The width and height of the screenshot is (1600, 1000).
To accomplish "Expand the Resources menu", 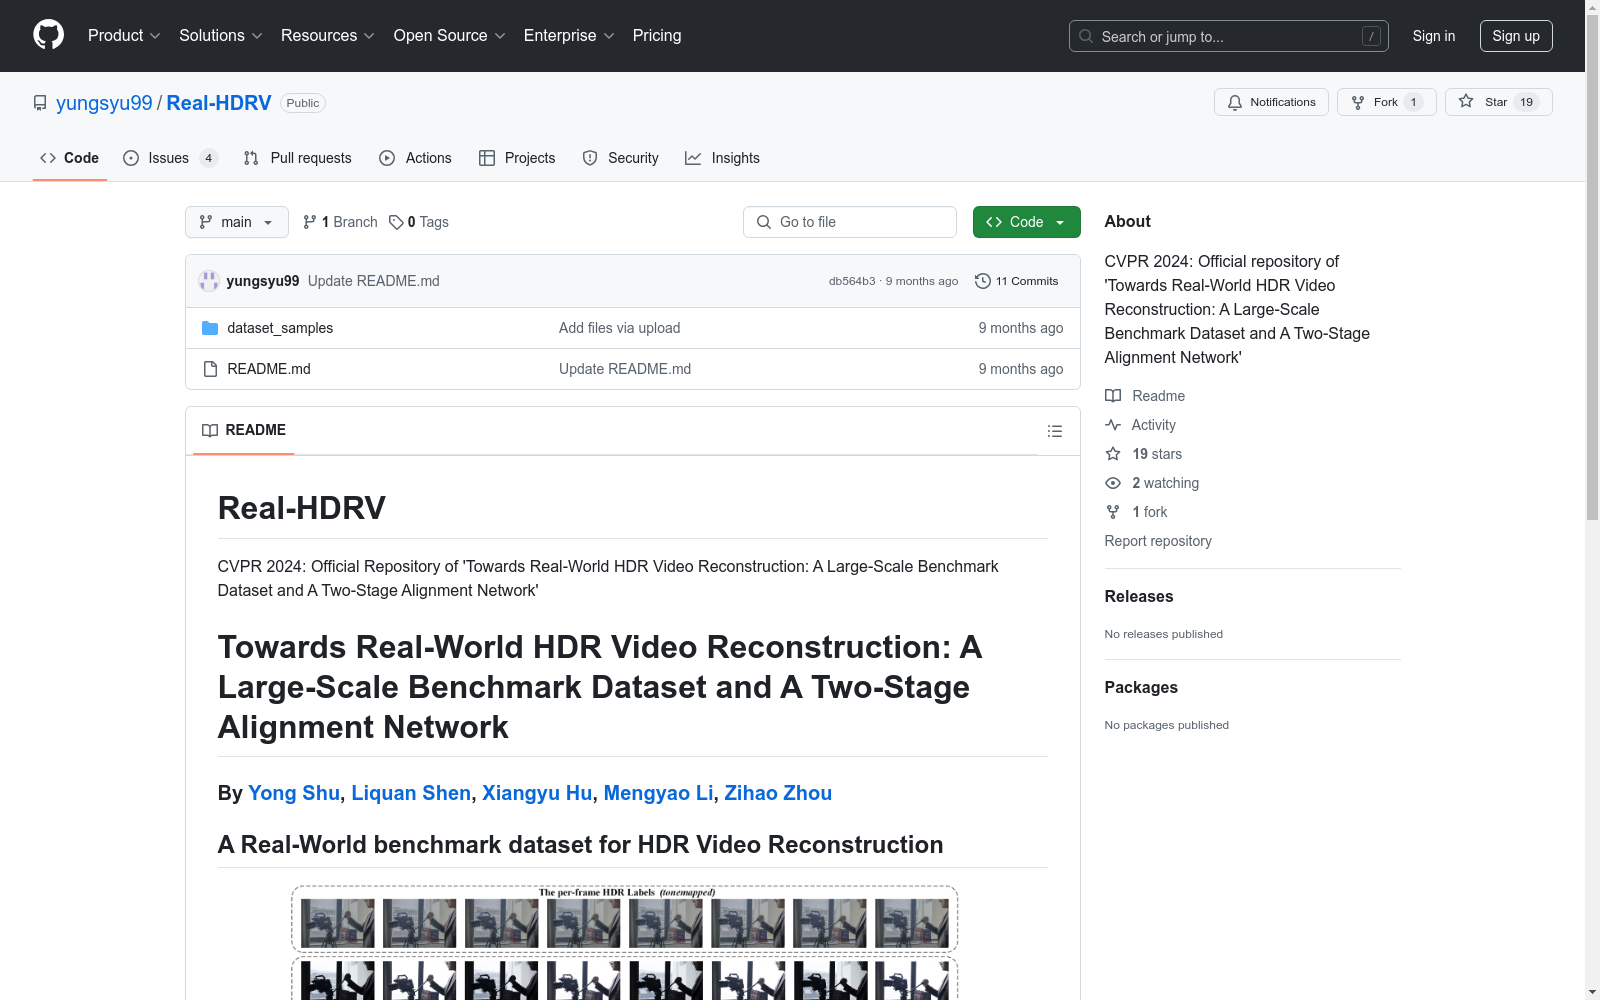I will [x=328, y=36].
